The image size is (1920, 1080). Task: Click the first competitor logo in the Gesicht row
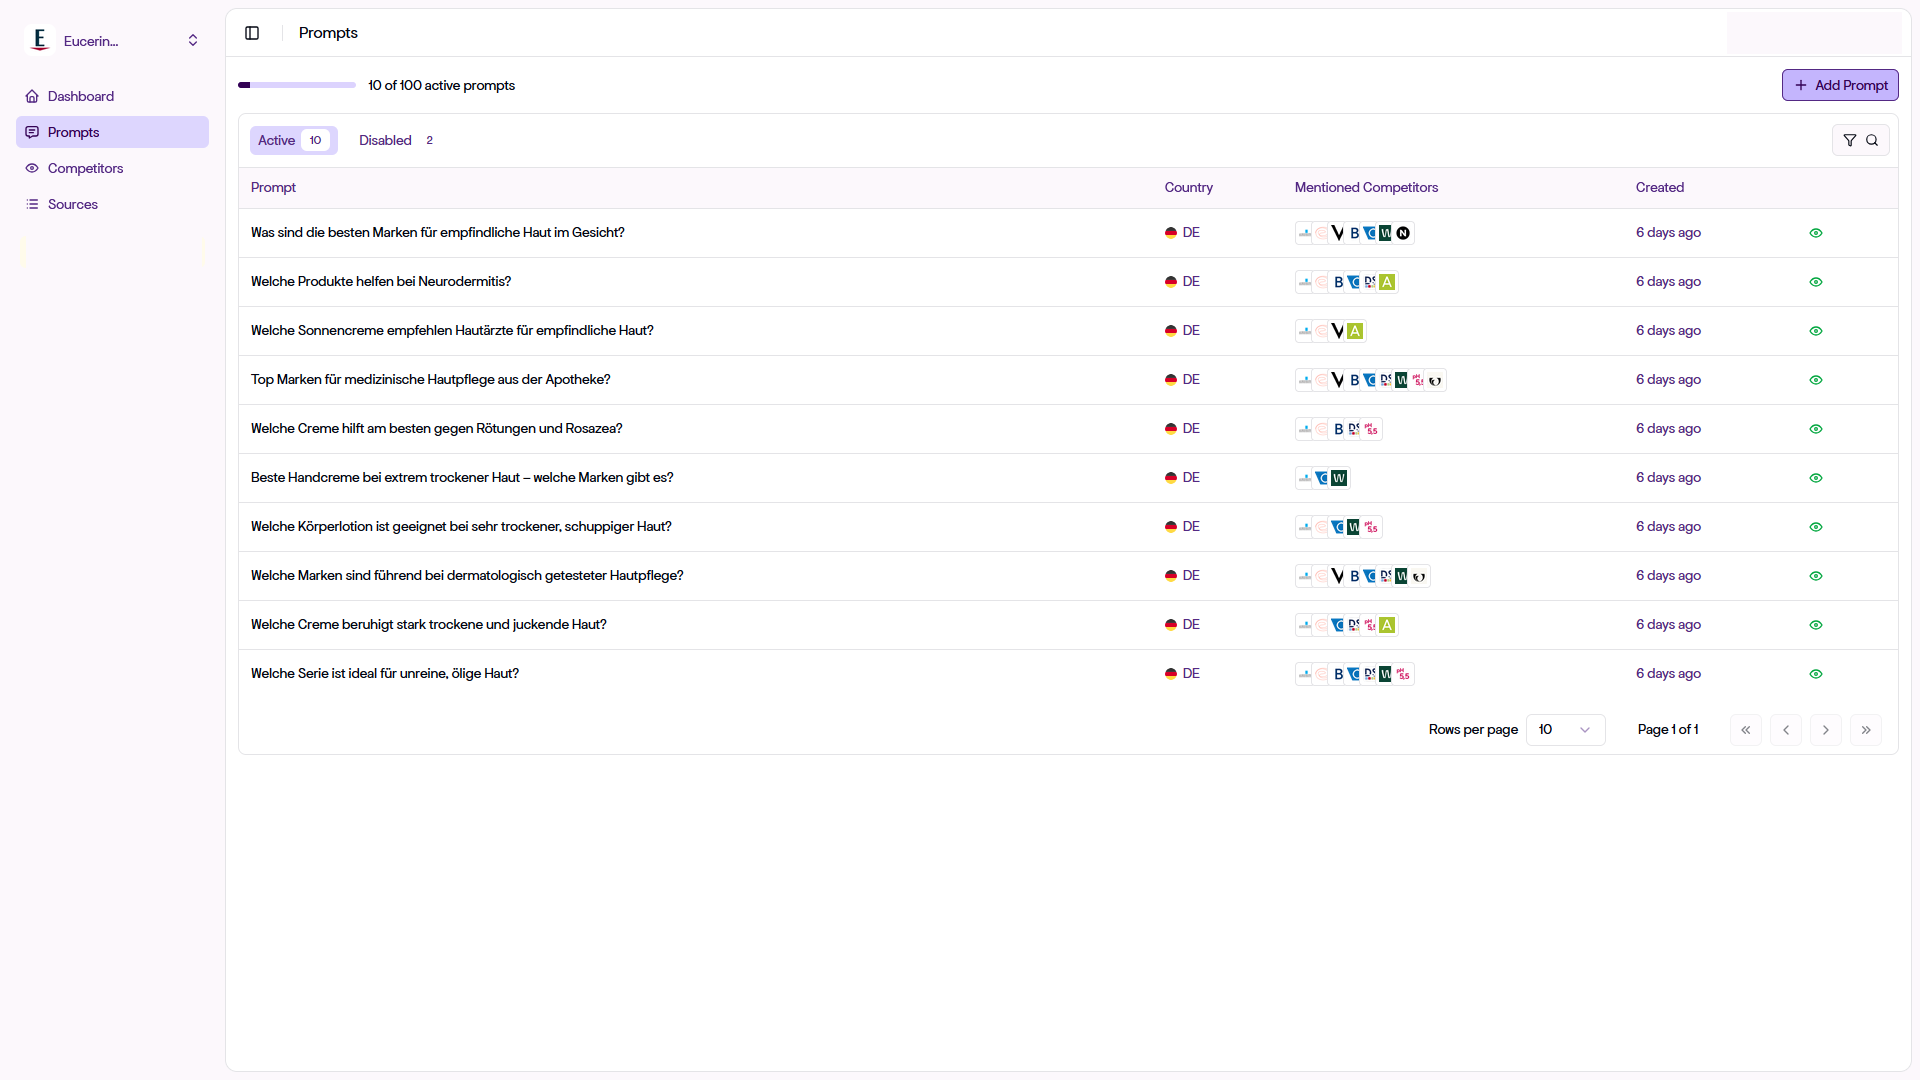coord(1305,233)
